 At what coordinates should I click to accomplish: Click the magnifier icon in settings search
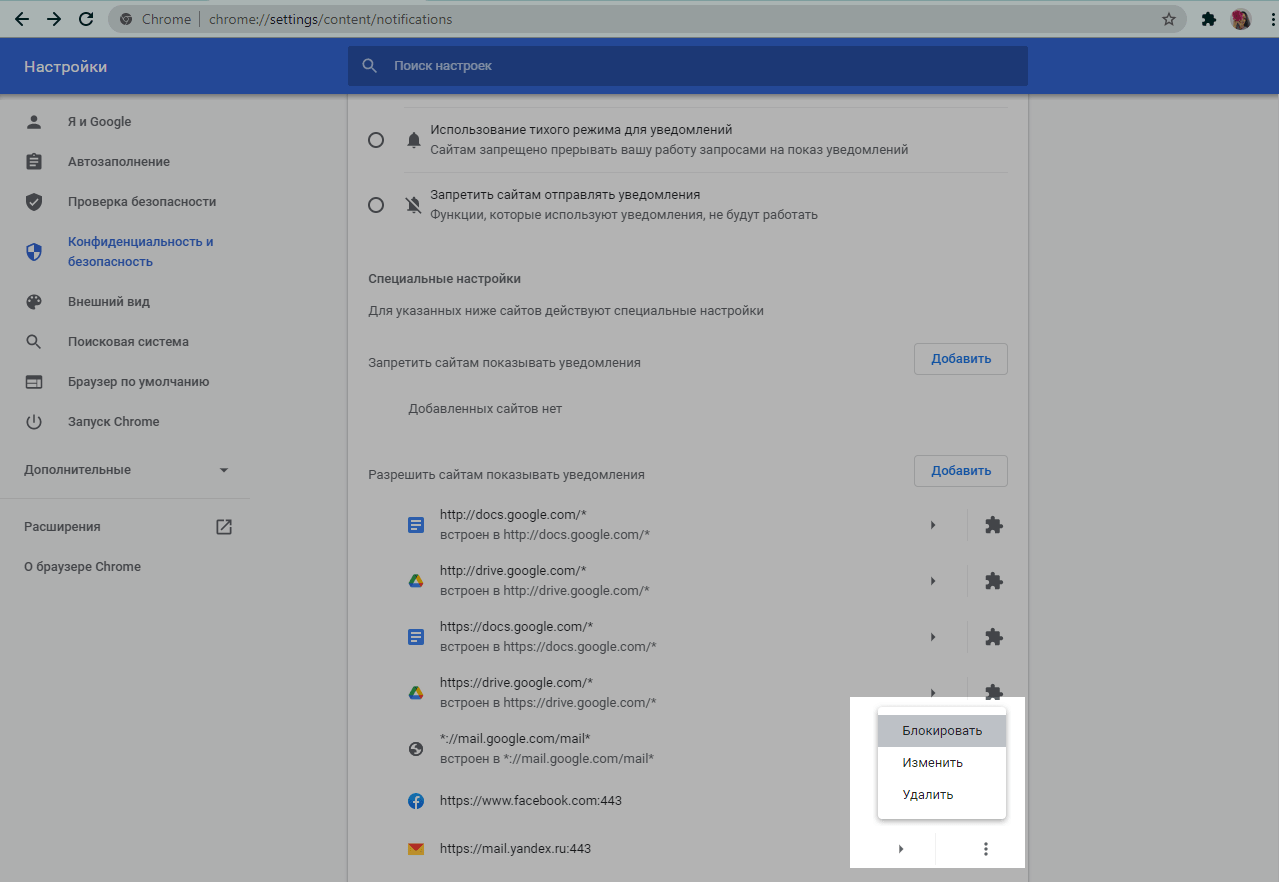[x=370, y=66]
